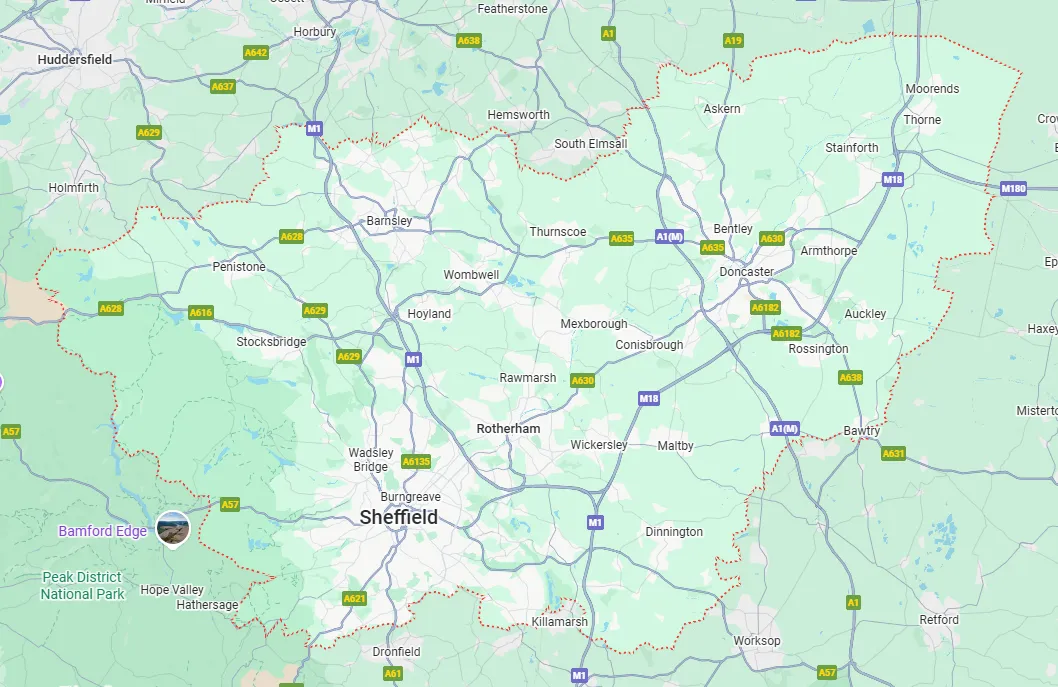
Task: Click the Bamford Edge text label
Action: click(103, 531)
